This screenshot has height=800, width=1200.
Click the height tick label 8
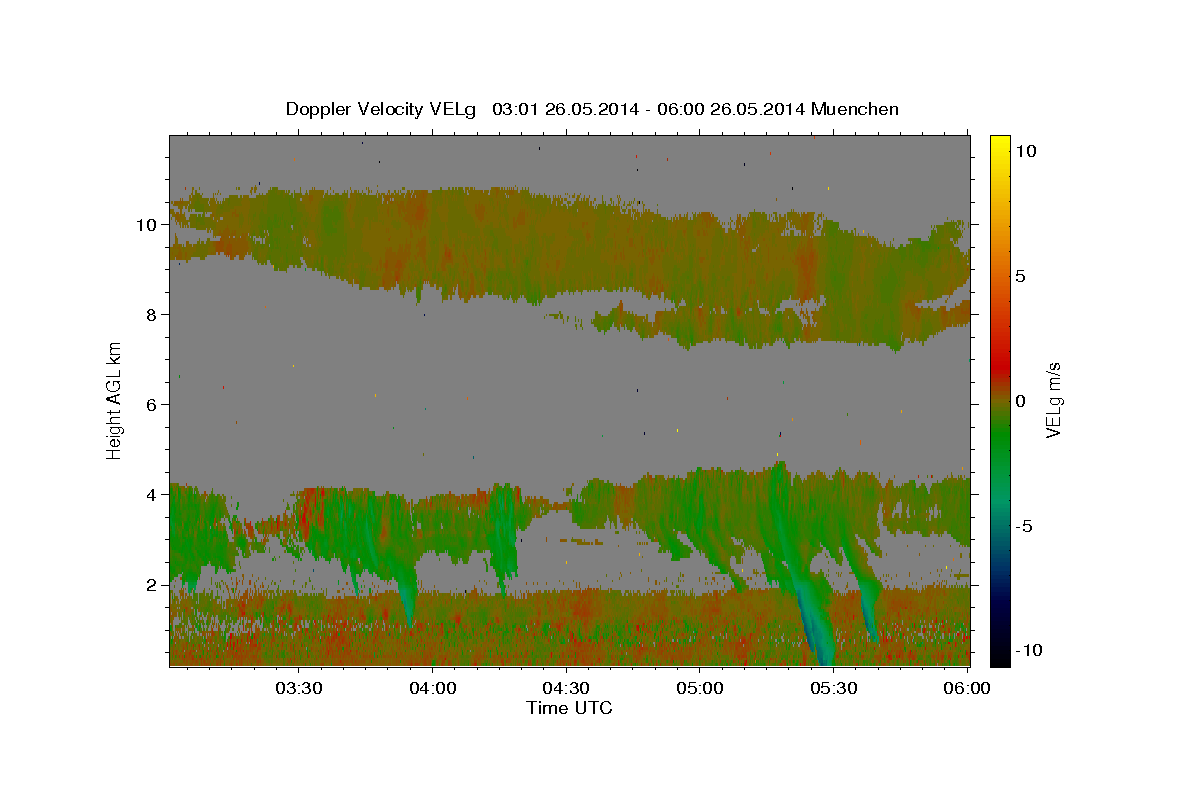pos(152,314)
